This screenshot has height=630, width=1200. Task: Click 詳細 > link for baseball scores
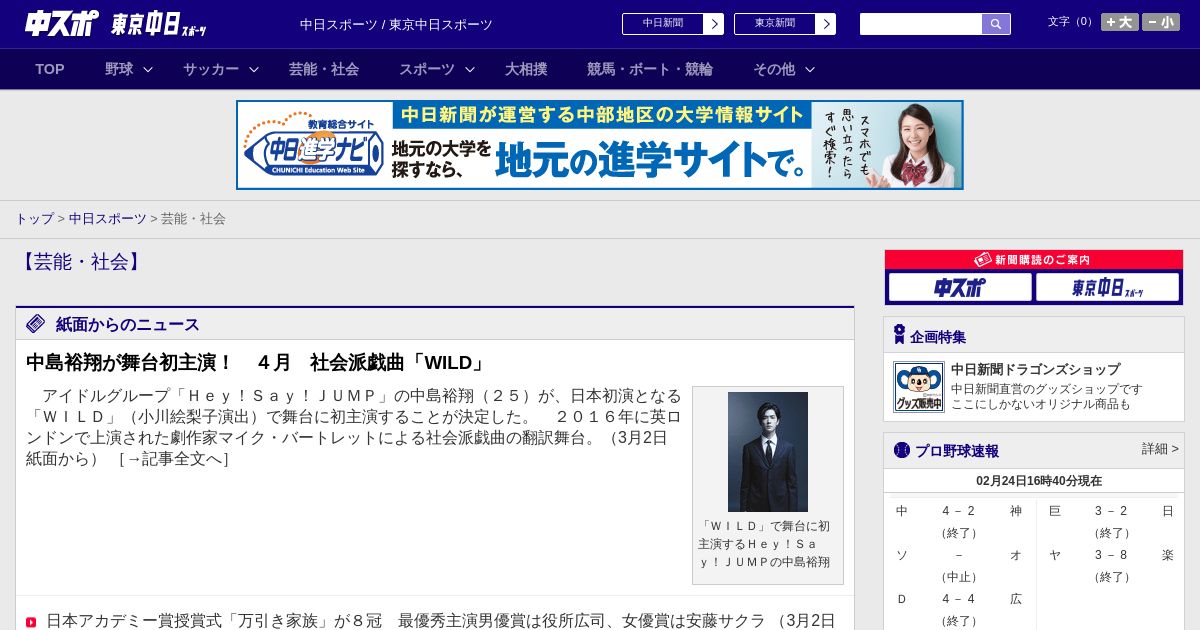(1160, 449)
